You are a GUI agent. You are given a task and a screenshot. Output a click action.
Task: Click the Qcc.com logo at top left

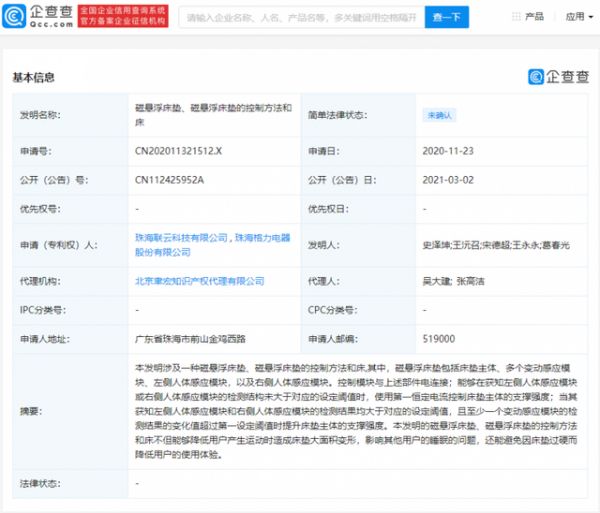[39, 17]
